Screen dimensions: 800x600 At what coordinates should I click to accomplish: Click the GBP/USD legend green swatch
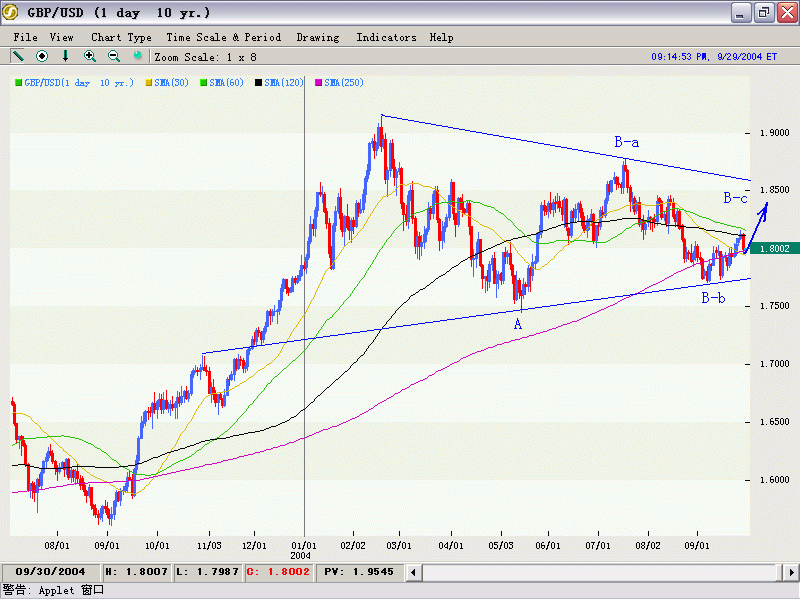click(18, 83)
